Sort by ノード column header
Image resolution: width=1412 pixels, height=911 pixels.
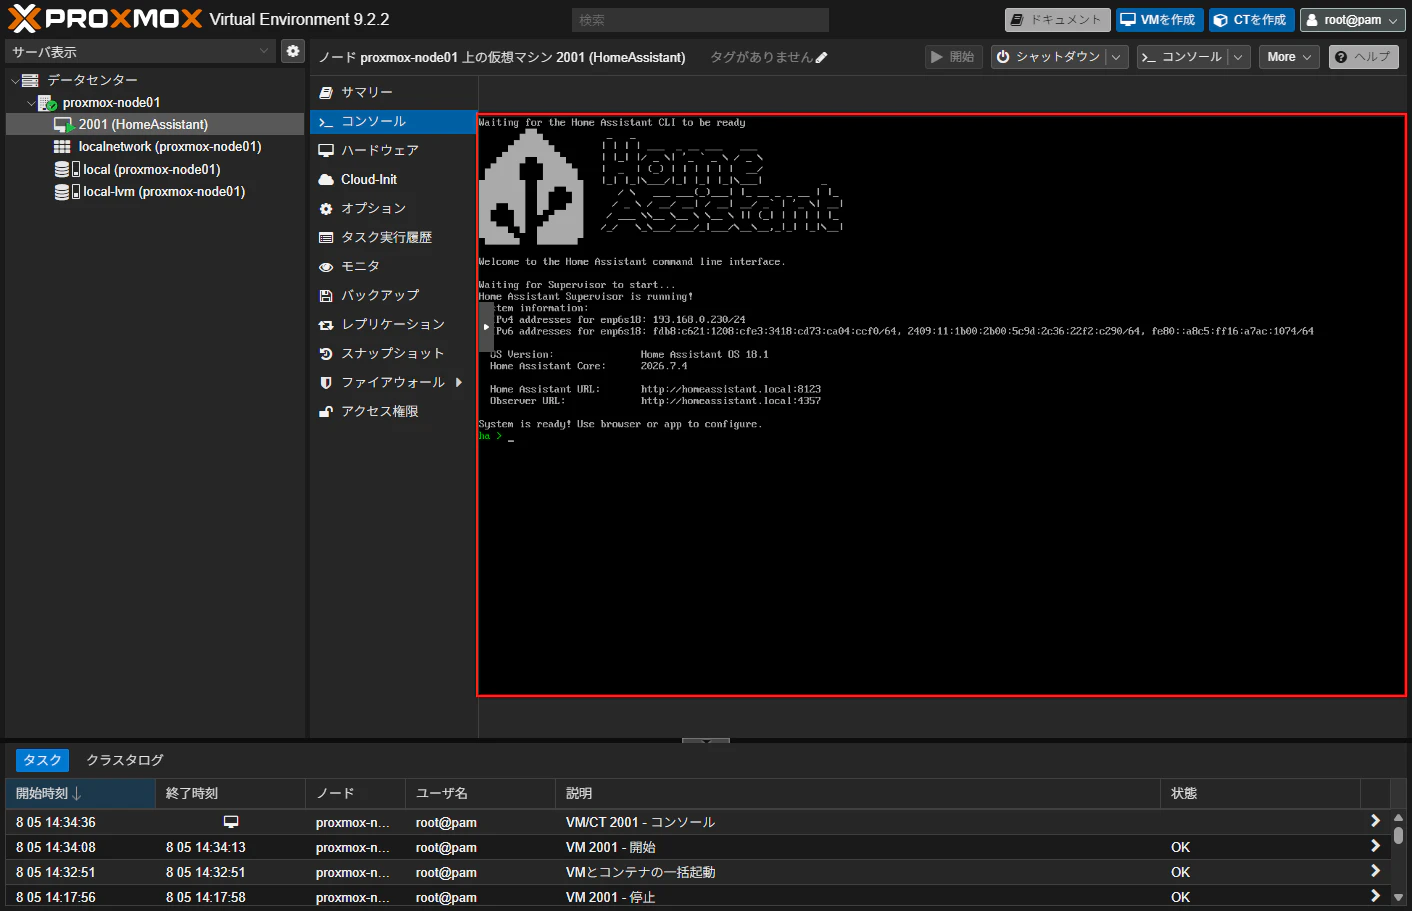point(355,793)
